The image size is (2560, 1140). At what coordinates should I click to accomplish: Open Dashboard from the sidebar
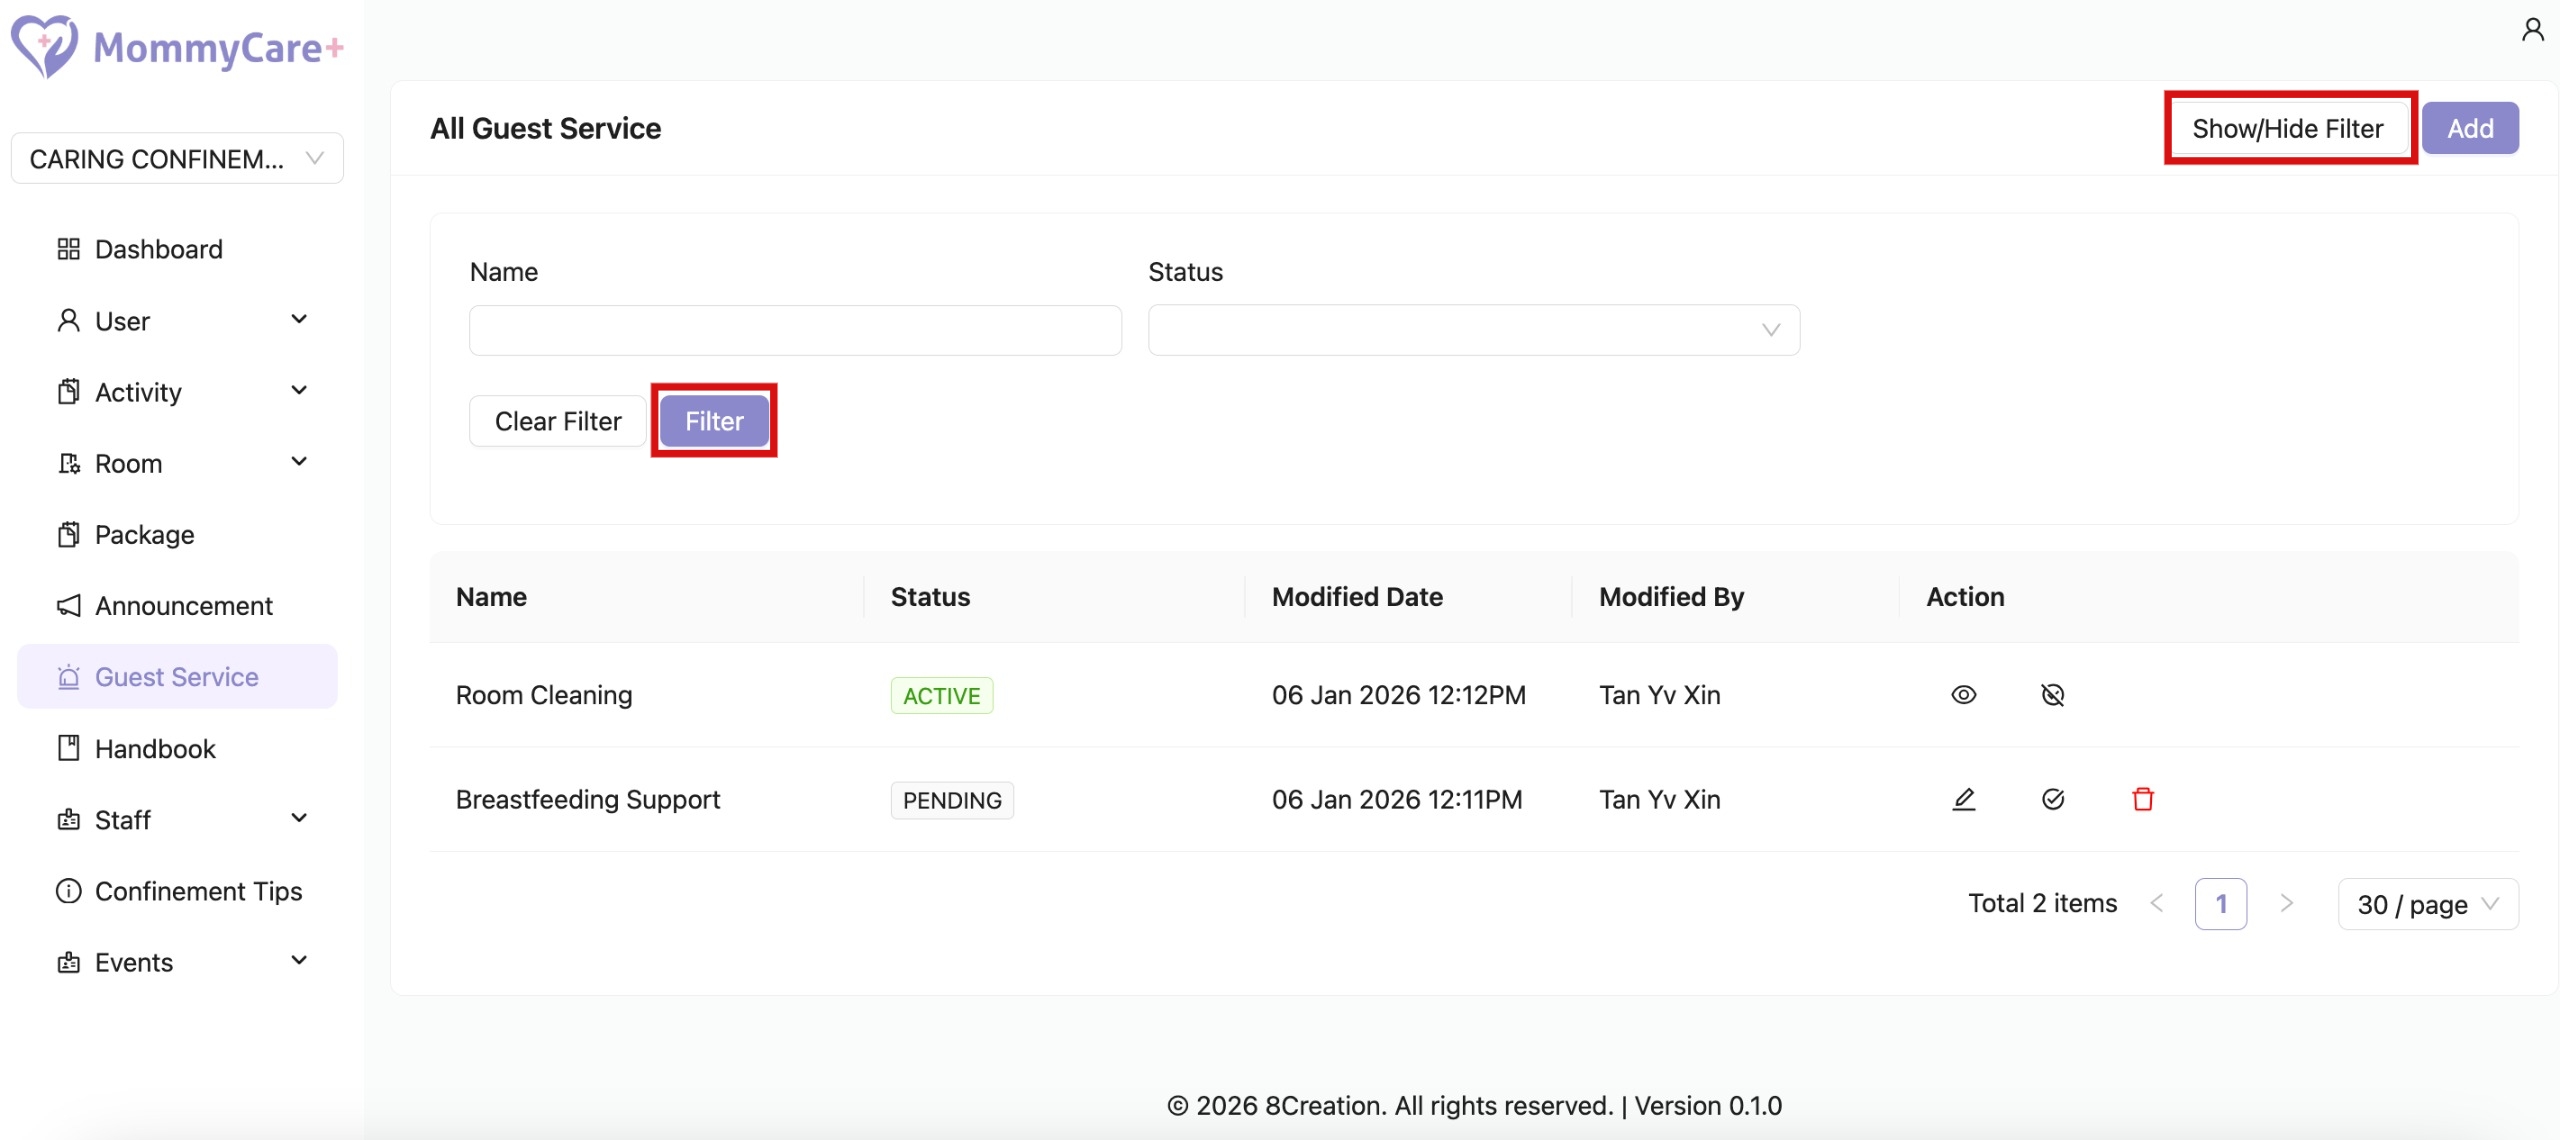click(158, 249)
